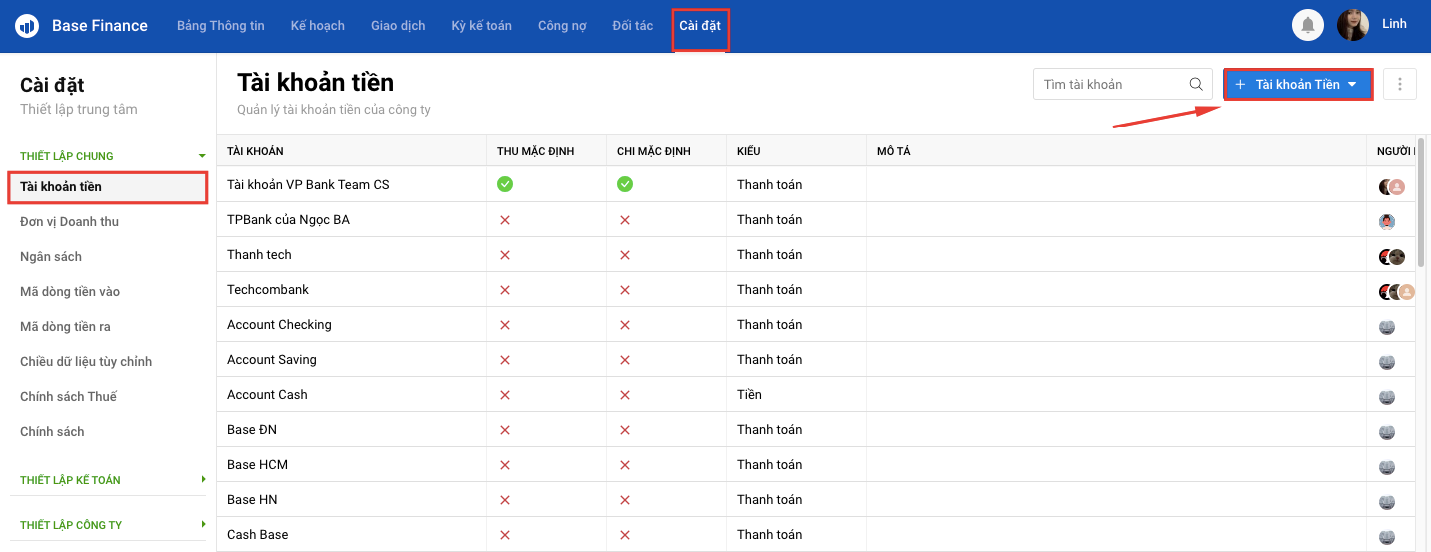Open Đơn vị Doanh thu settings
The height and width of the screenshot is (552, 1431).
pos(69,222)
